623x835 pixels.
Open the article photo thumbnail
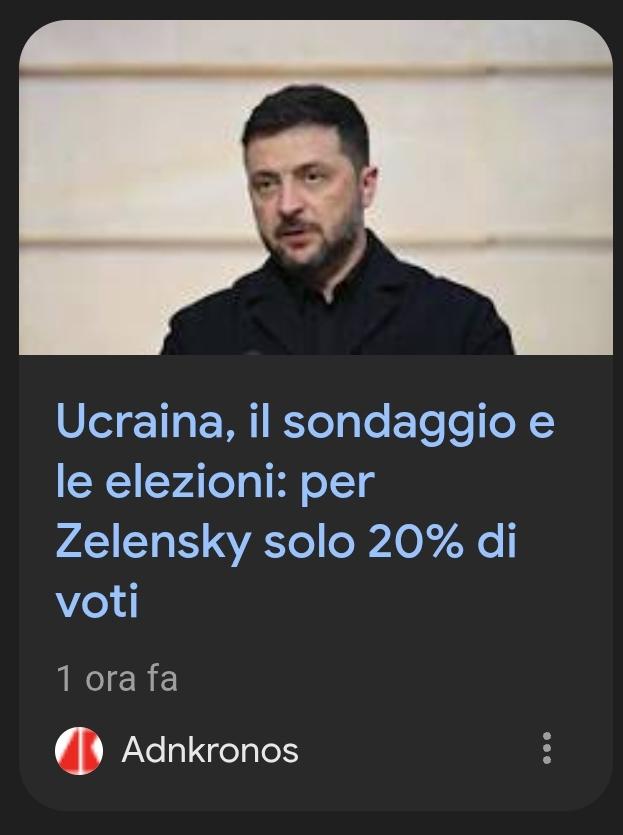pos(316,187)
